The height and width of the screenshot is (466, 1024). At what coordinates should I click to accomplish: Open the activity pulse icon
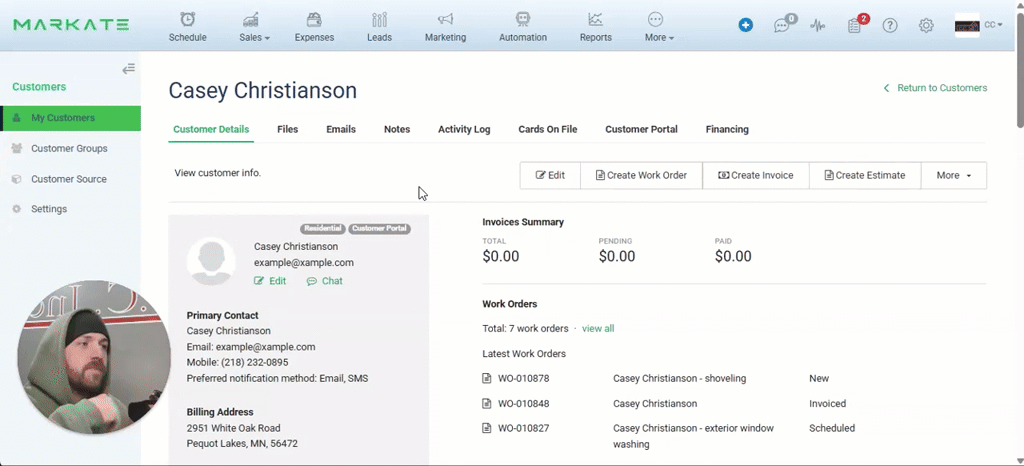tap(818, 25)
